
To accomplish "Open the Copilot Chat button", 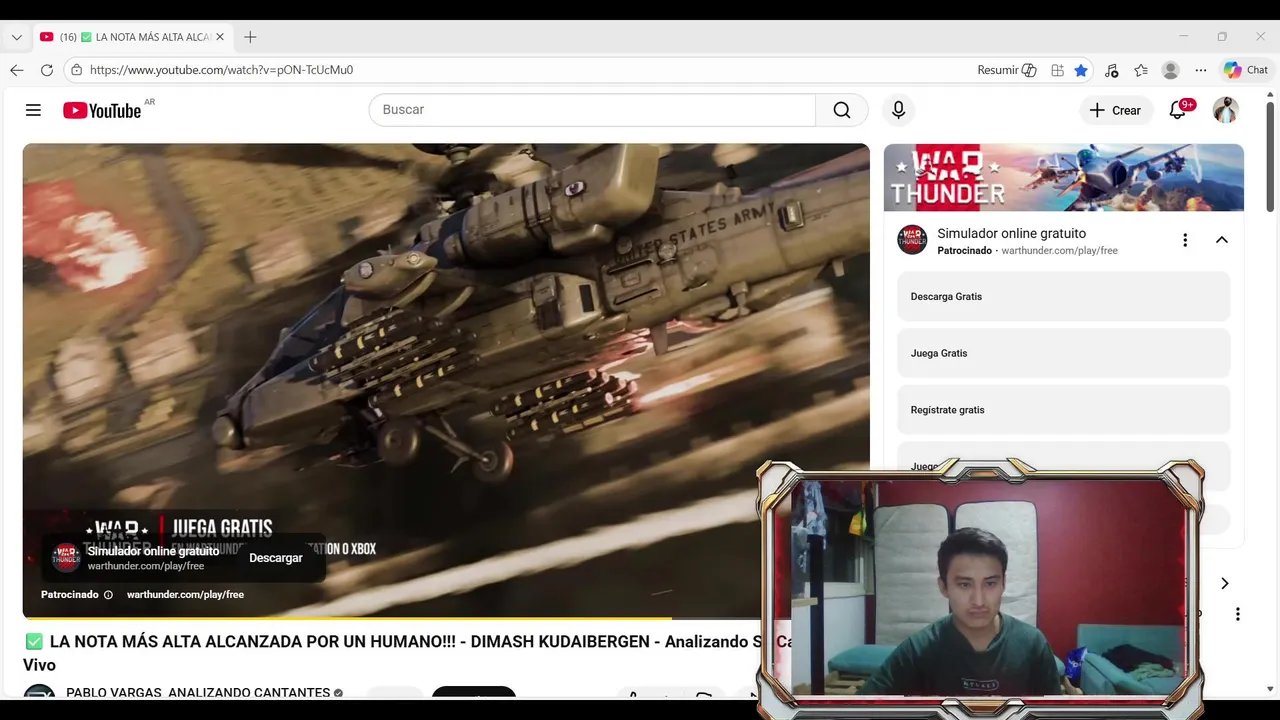I will 1246,70.
